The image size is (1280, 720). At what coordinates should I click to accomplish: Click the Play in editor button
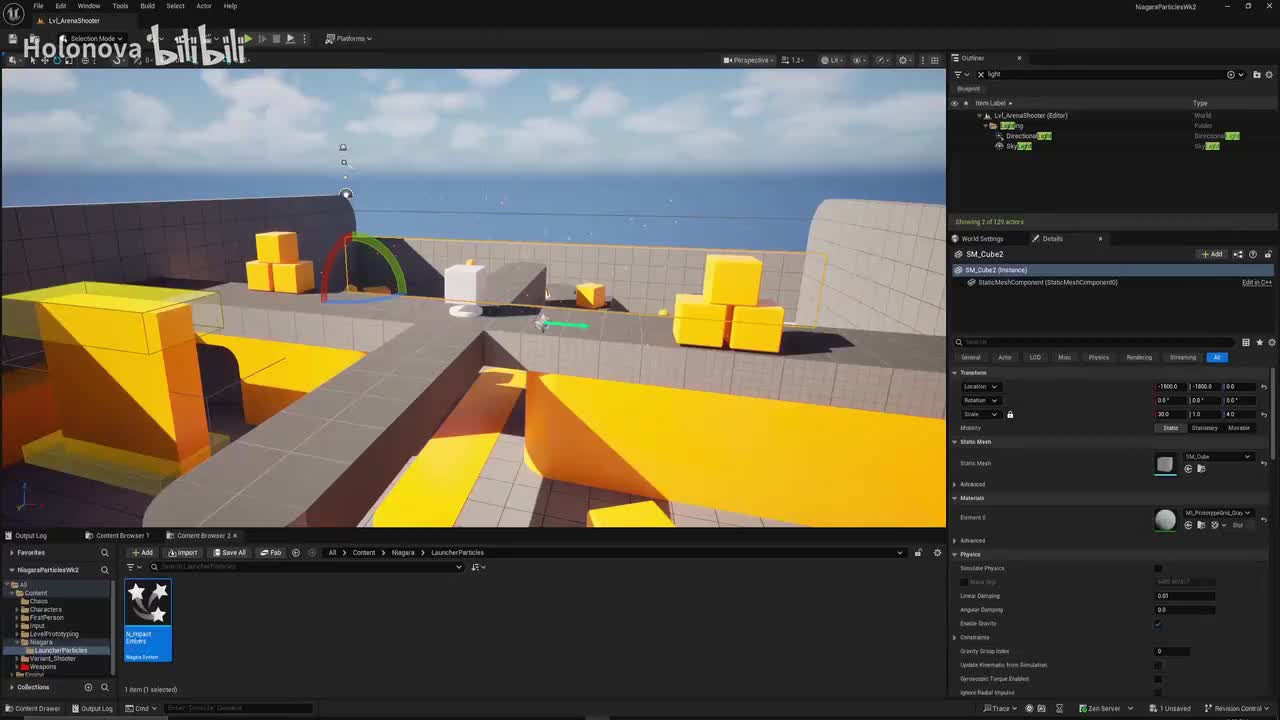248,38
